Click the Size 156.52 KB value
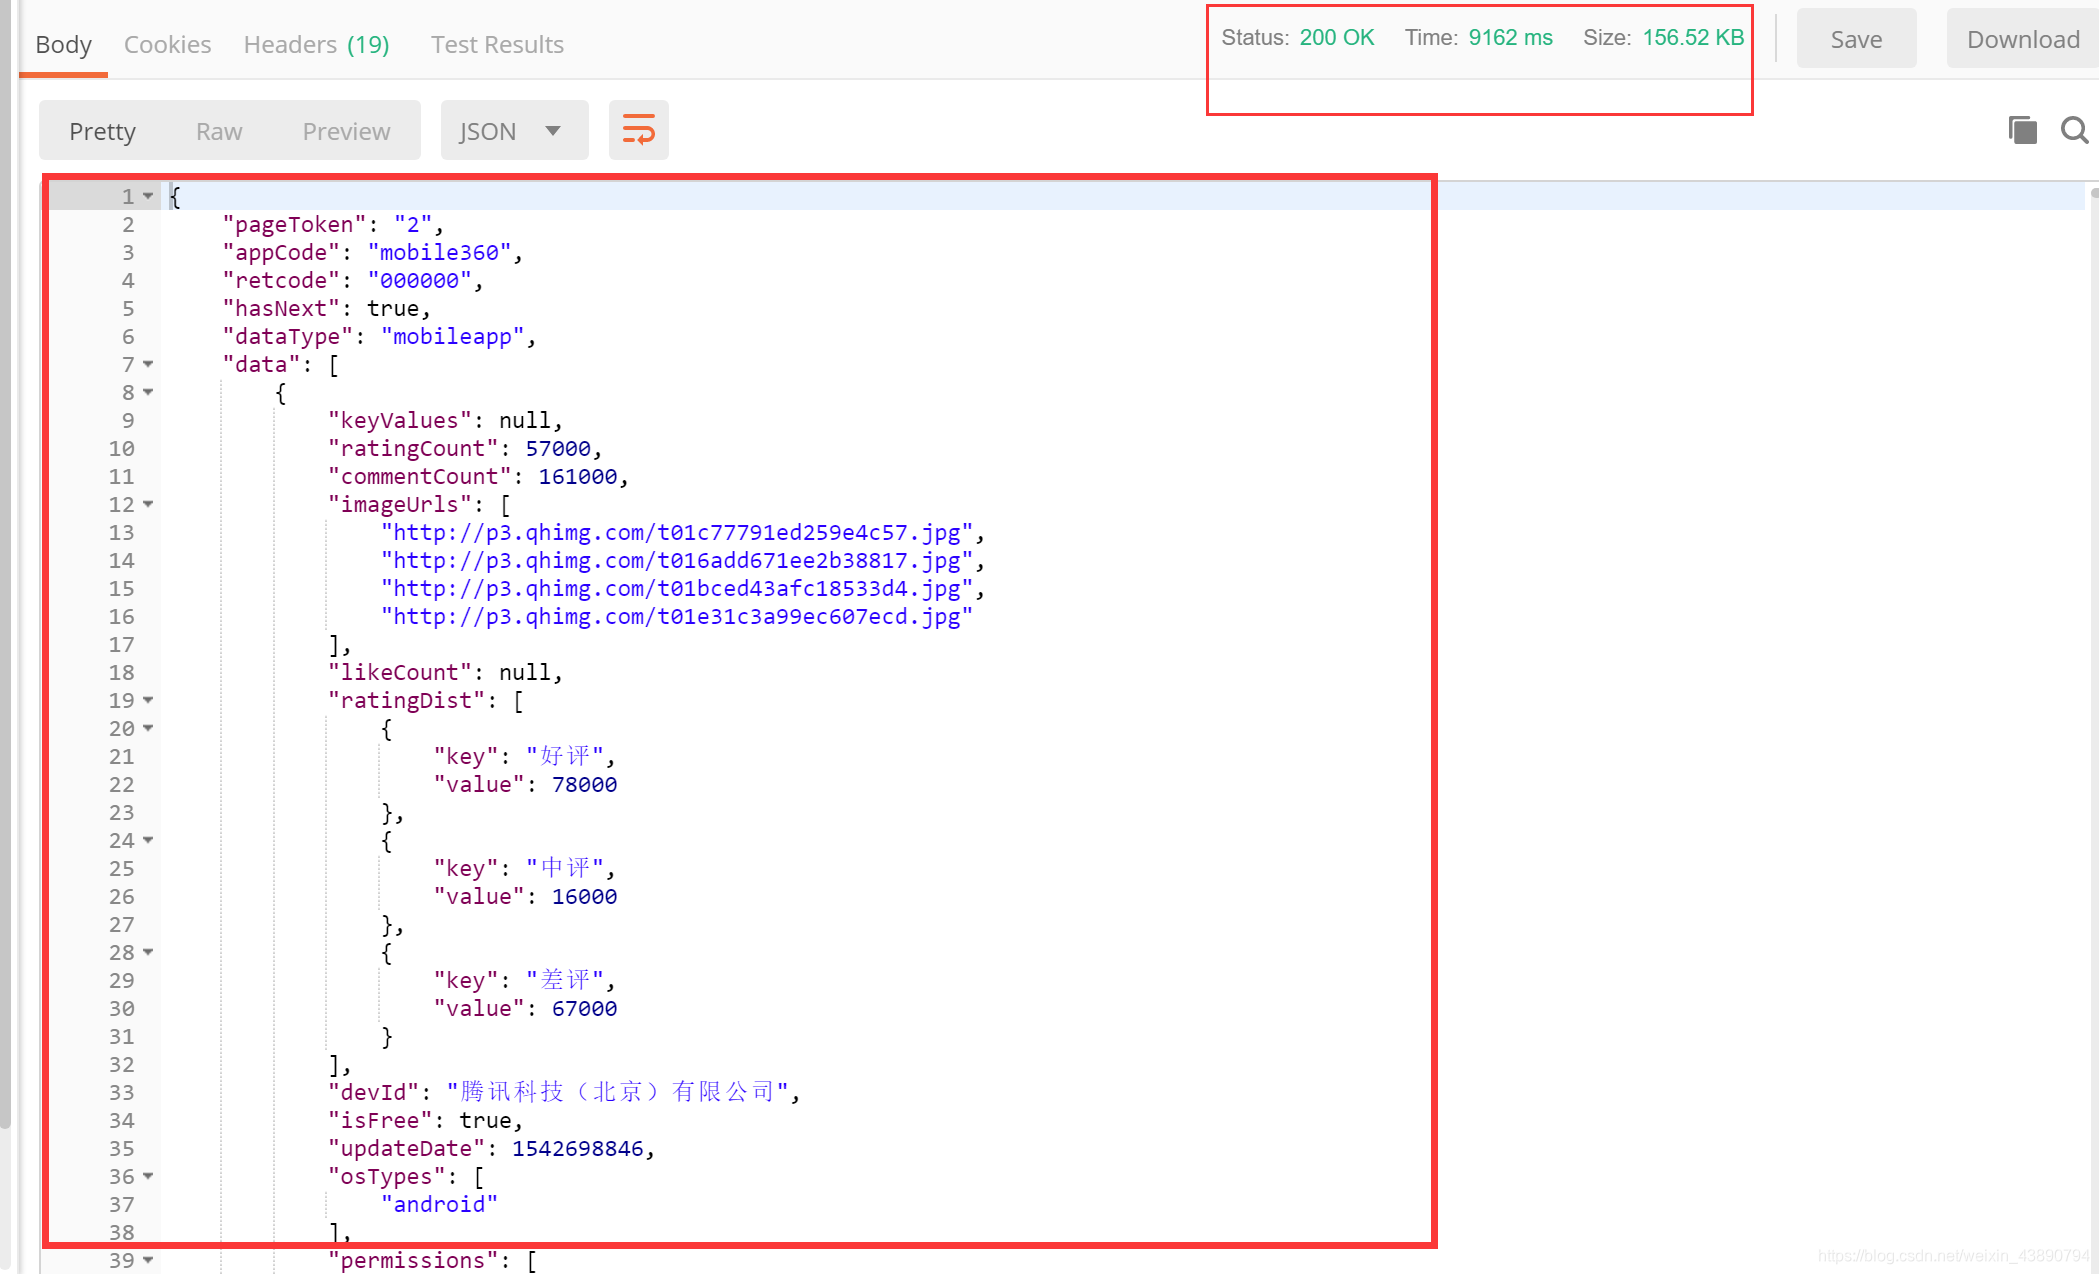 (x=1693, y=38)
